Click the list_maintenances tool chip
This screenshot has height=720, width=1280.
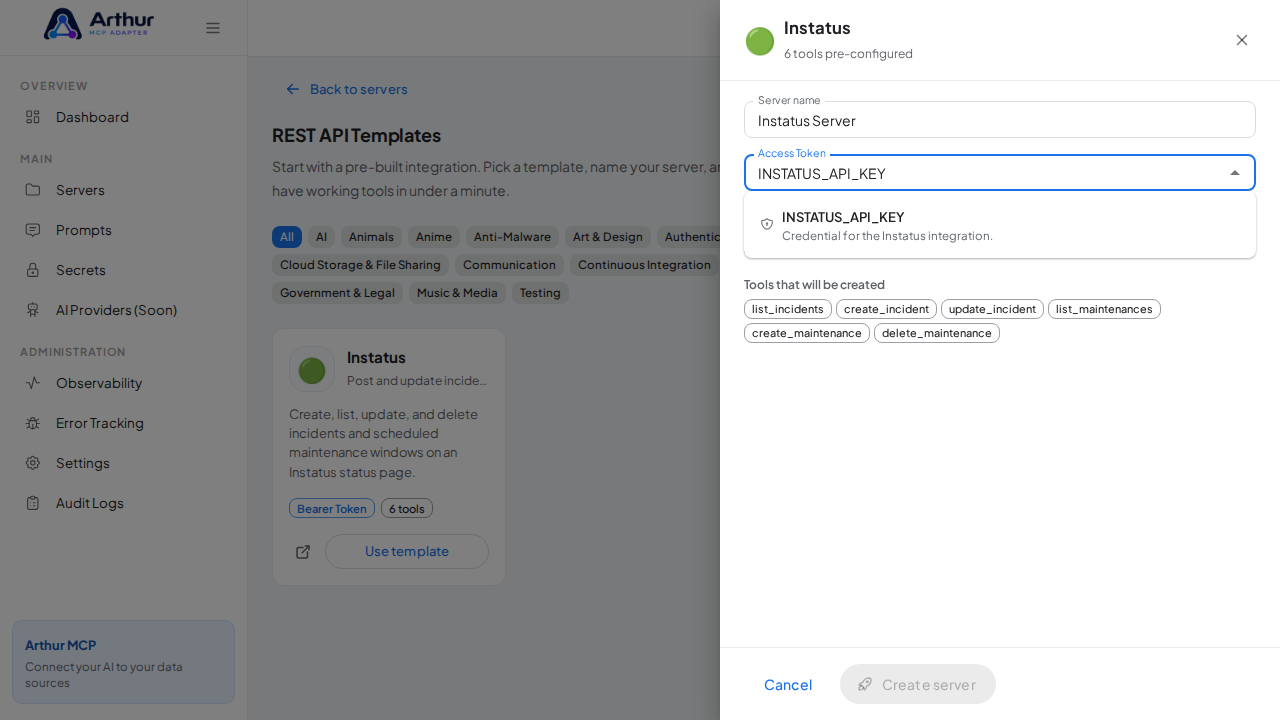click(x=1104, y=309)
